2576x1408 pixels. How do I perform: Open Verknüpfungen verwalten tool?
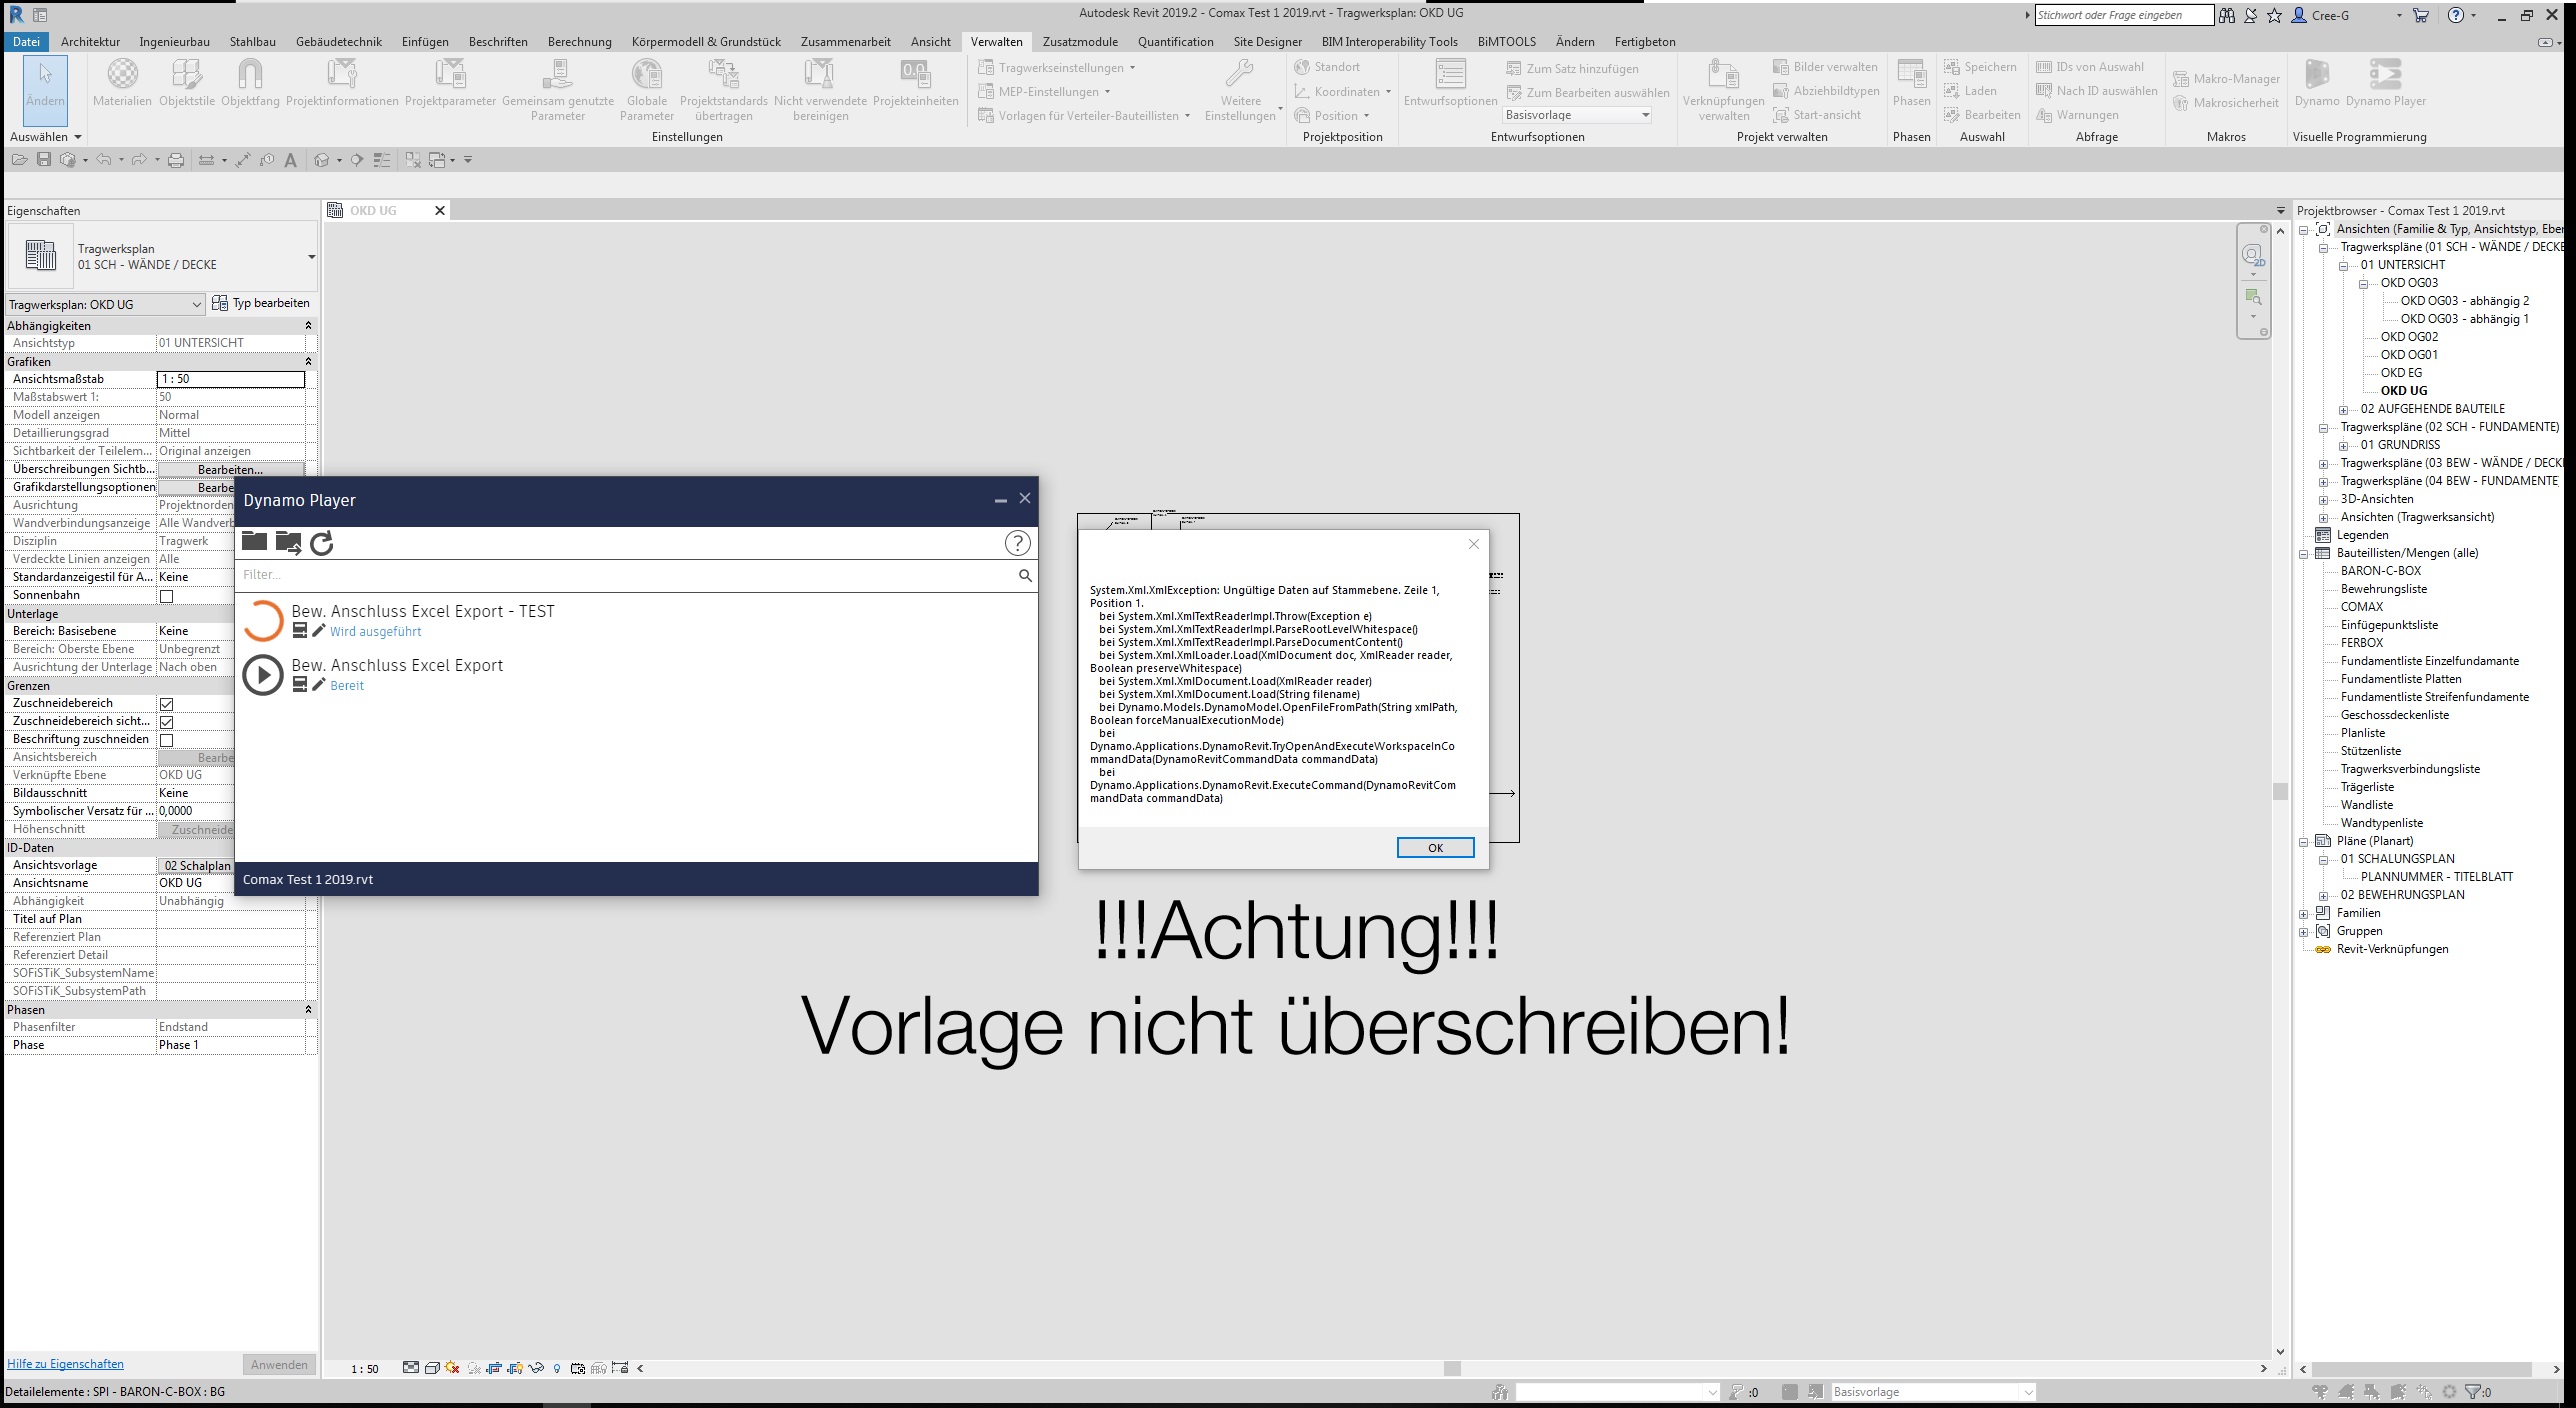click(1723, 89)
